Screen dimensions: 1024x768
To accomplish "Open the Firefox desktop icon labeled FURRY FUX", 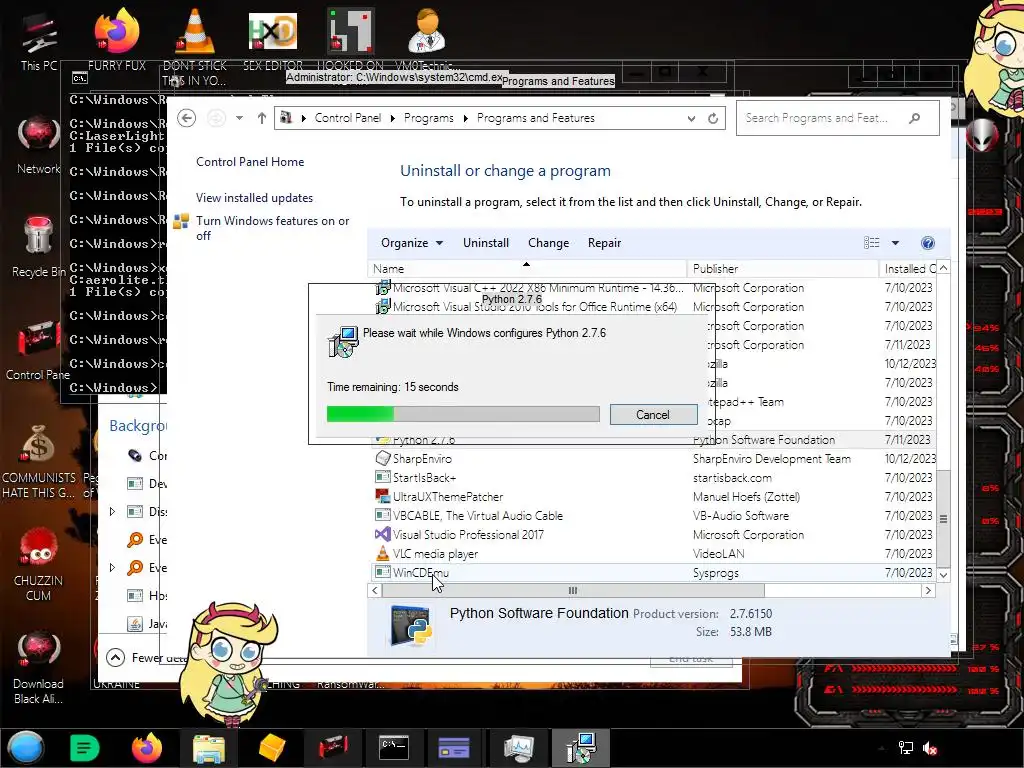I will [x=117, y=41].
